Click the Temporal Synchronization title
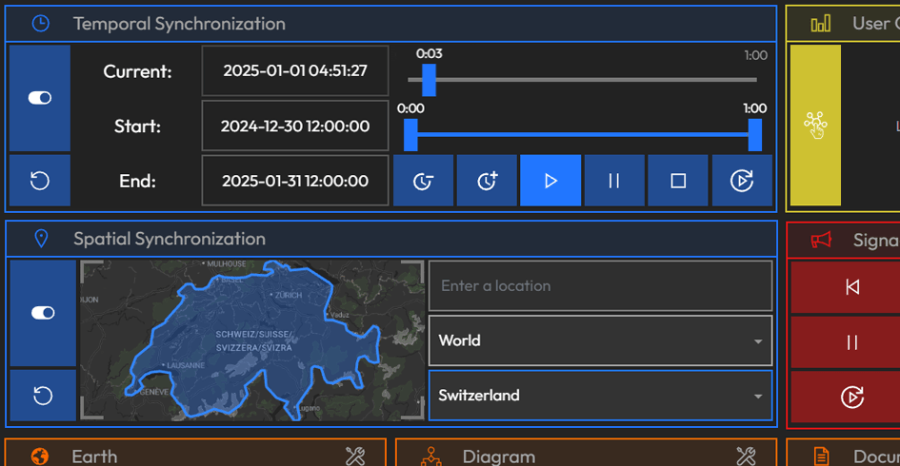 pyautogui.click(x=179, y=24)
